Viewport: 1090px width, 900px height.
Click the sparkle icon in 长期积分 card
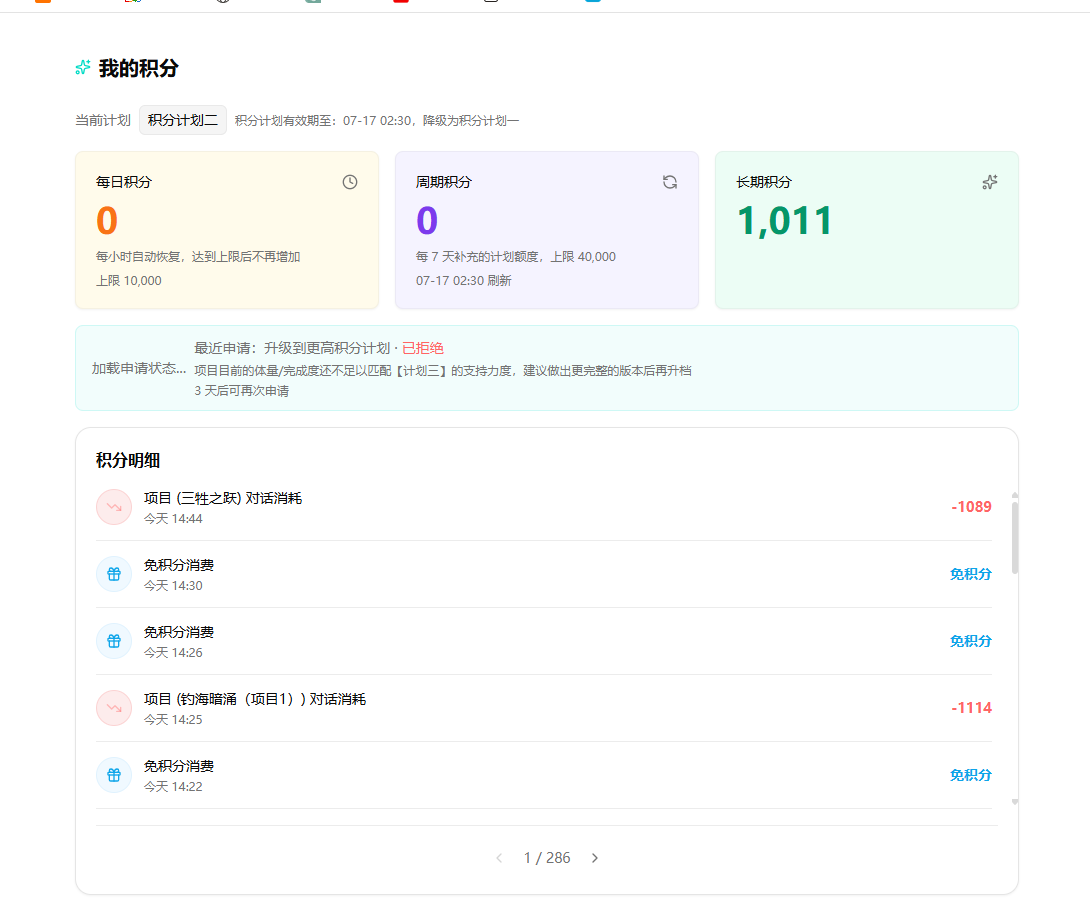click(990, 182)
